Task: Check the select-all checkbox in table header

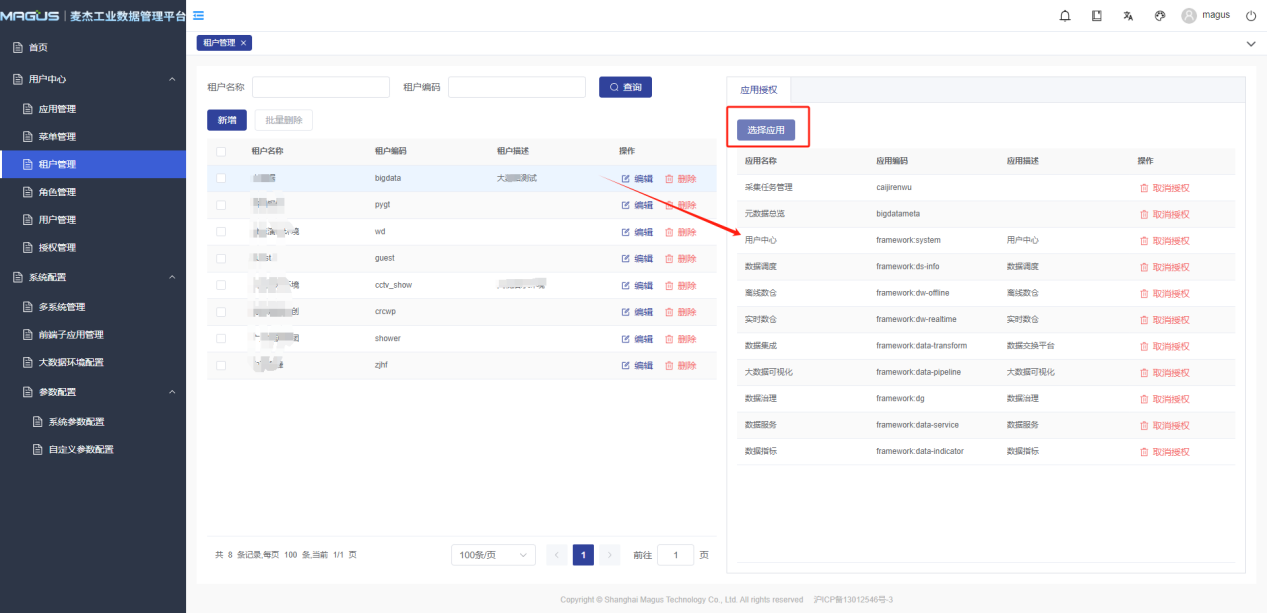Action: (x=221, y=151)
